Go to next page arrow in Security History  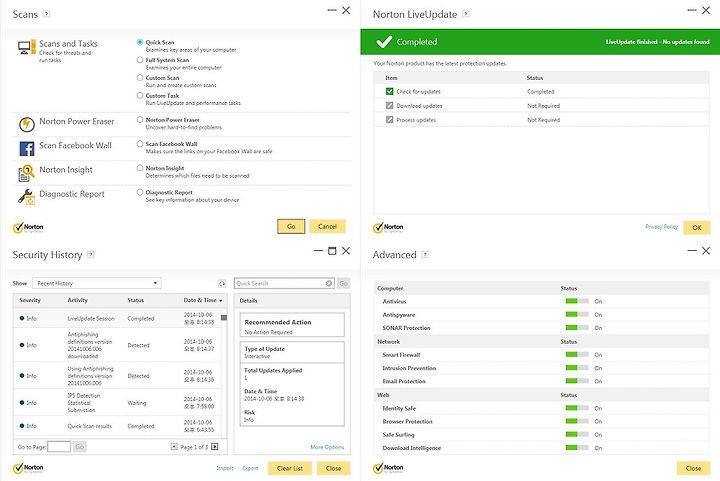[x=214, y=446]
